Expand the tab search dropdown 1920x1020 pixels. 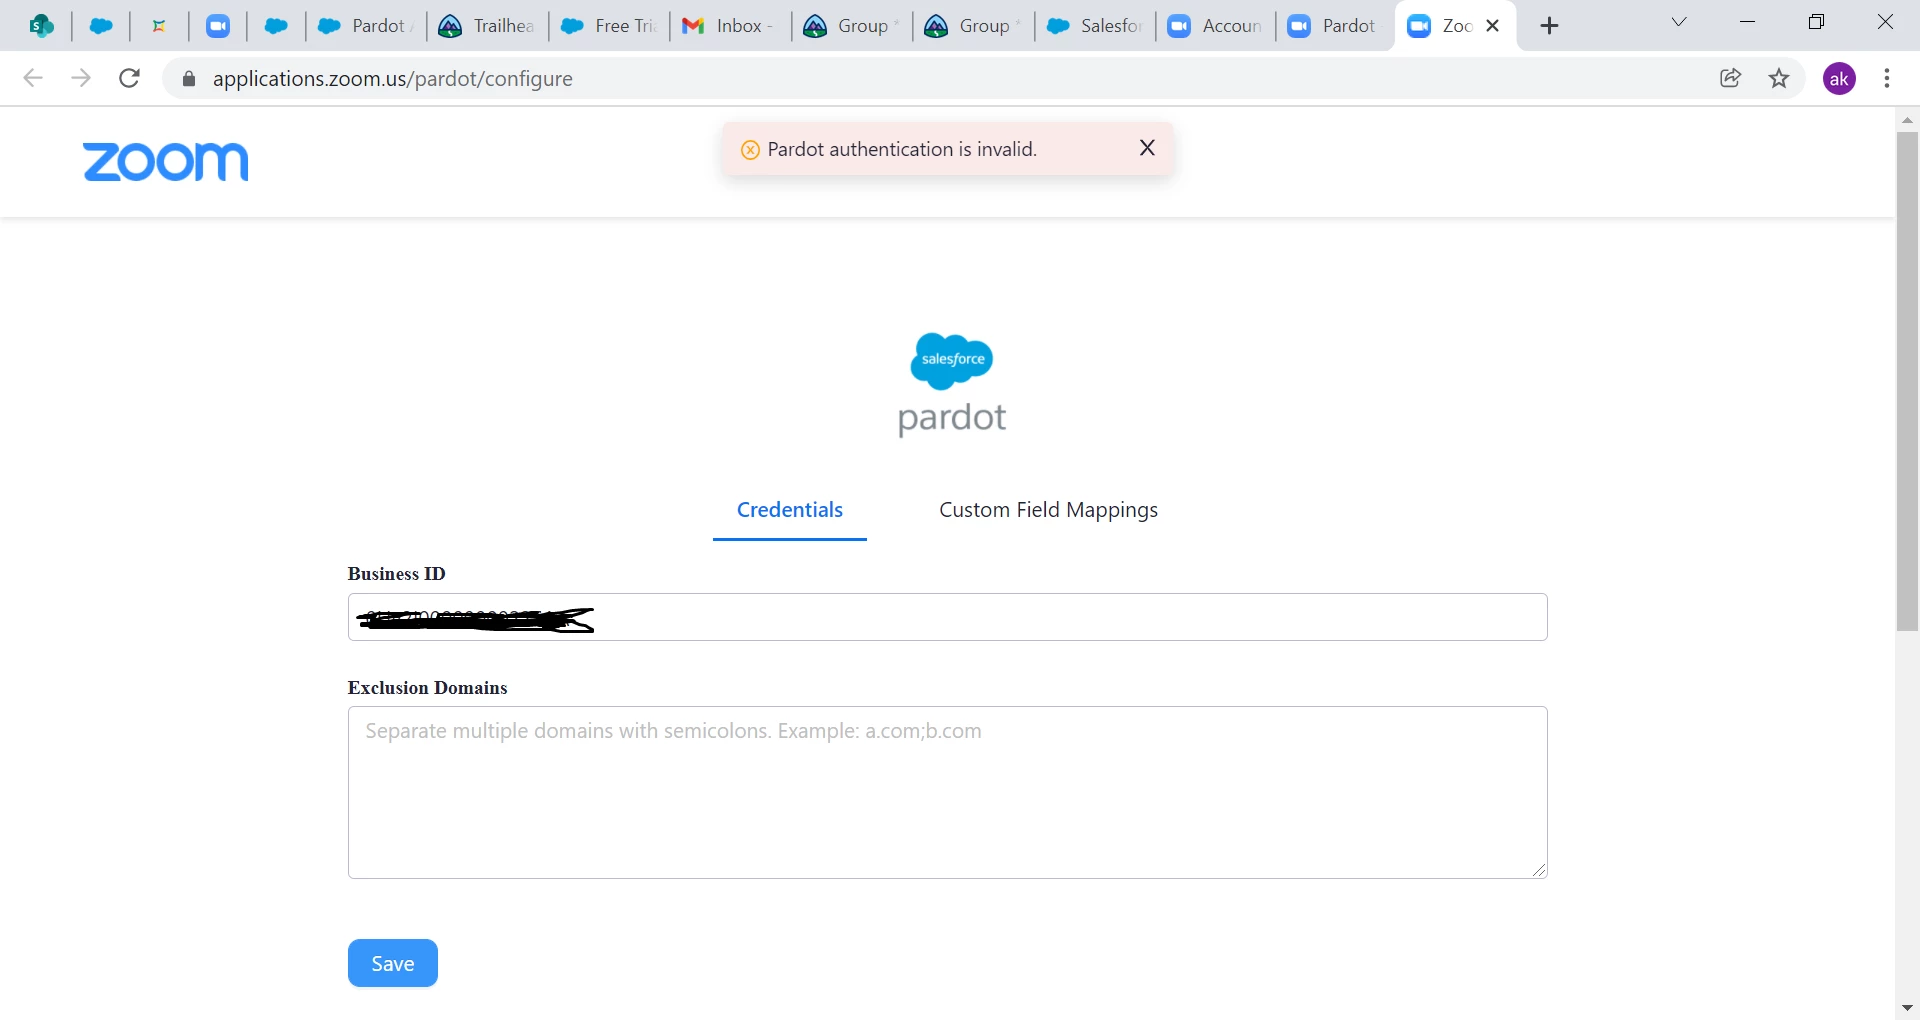click(1679, 22)
